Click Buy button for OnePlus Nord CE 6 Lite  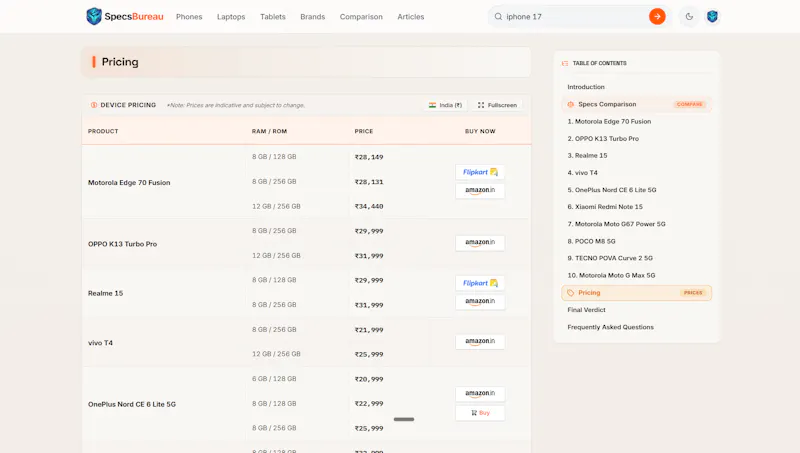point(480,413)
